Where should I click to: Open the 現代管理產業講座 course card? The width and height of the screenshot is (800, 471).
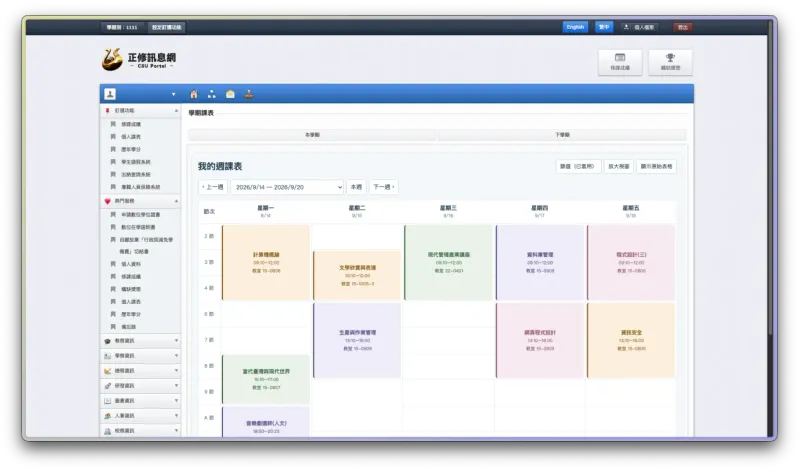[448, 262]
